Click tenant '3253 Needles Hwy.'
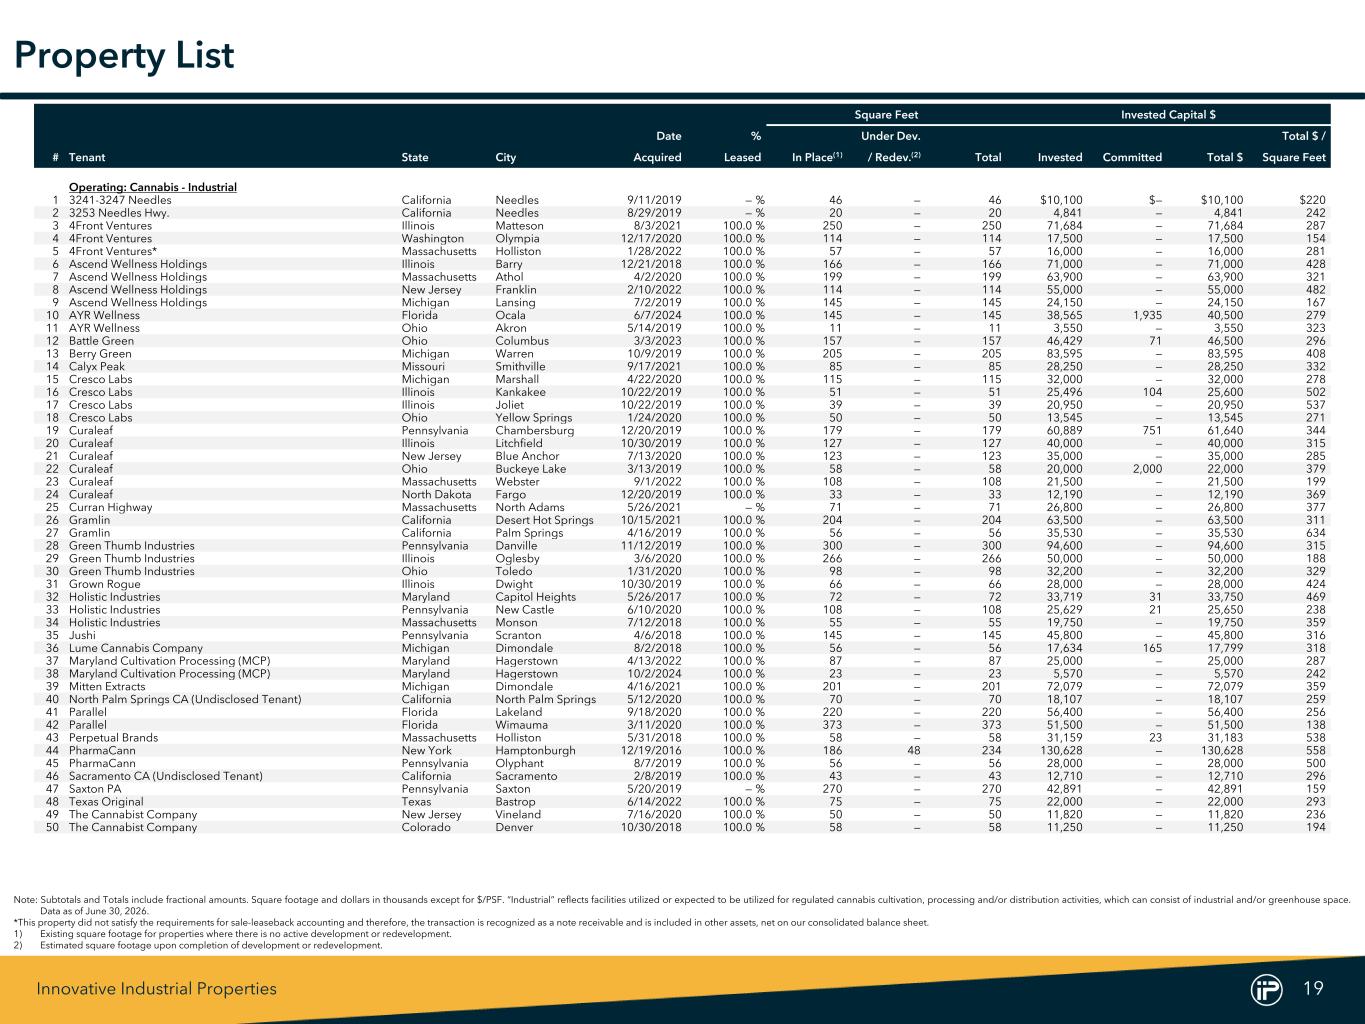The width and height of the screenshot is (1365, 1024). (x=118, y=213)
